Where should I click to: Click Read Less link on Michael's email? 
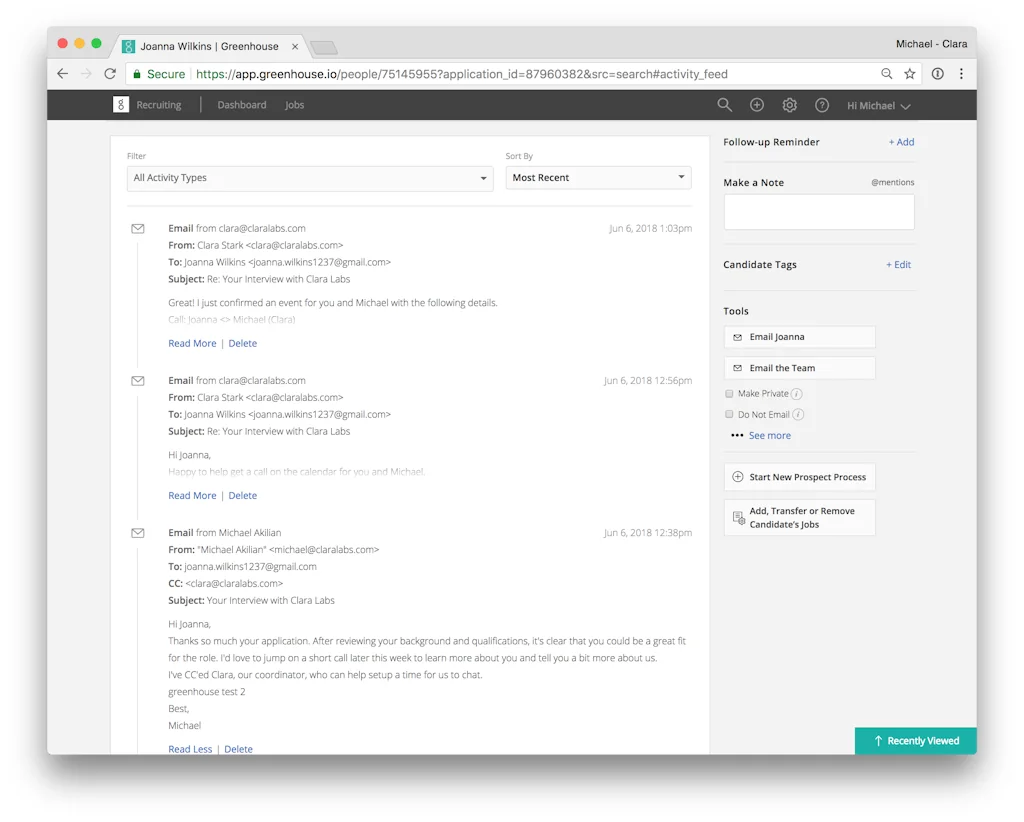(190, 749)
